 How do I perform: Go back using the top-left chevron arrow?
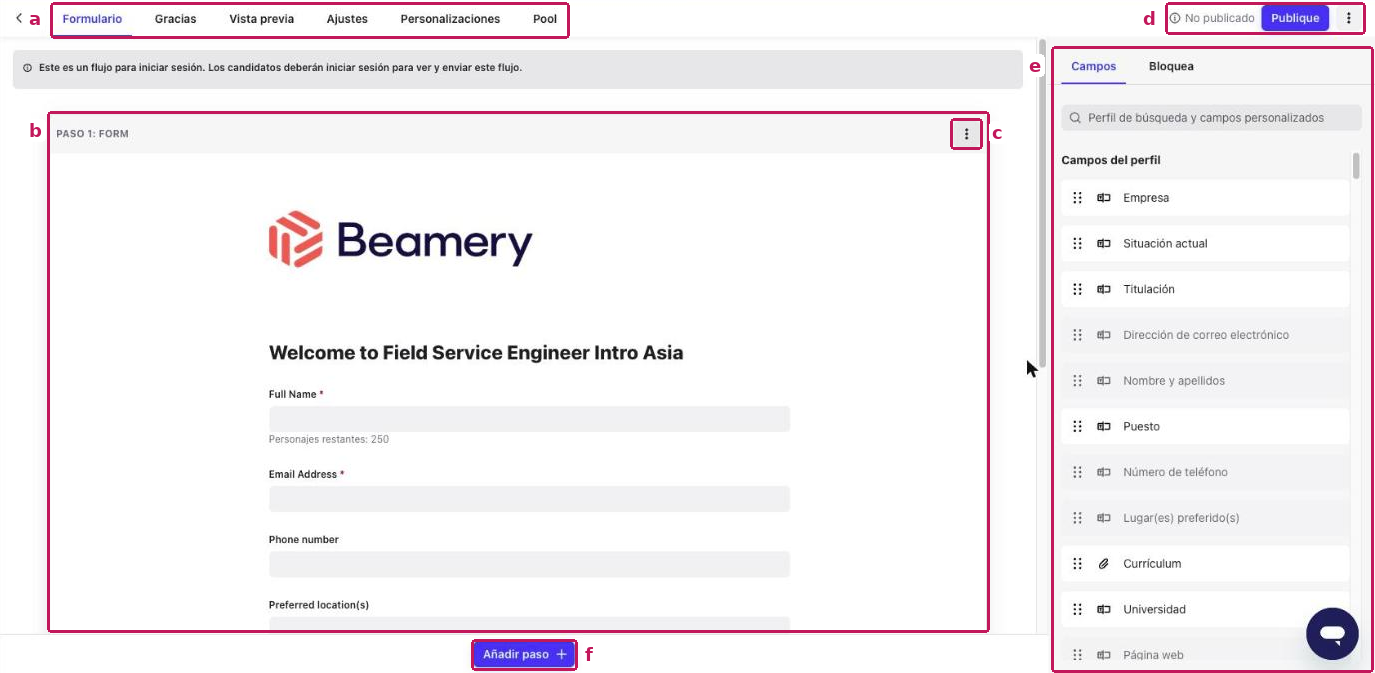pos(18,18)
